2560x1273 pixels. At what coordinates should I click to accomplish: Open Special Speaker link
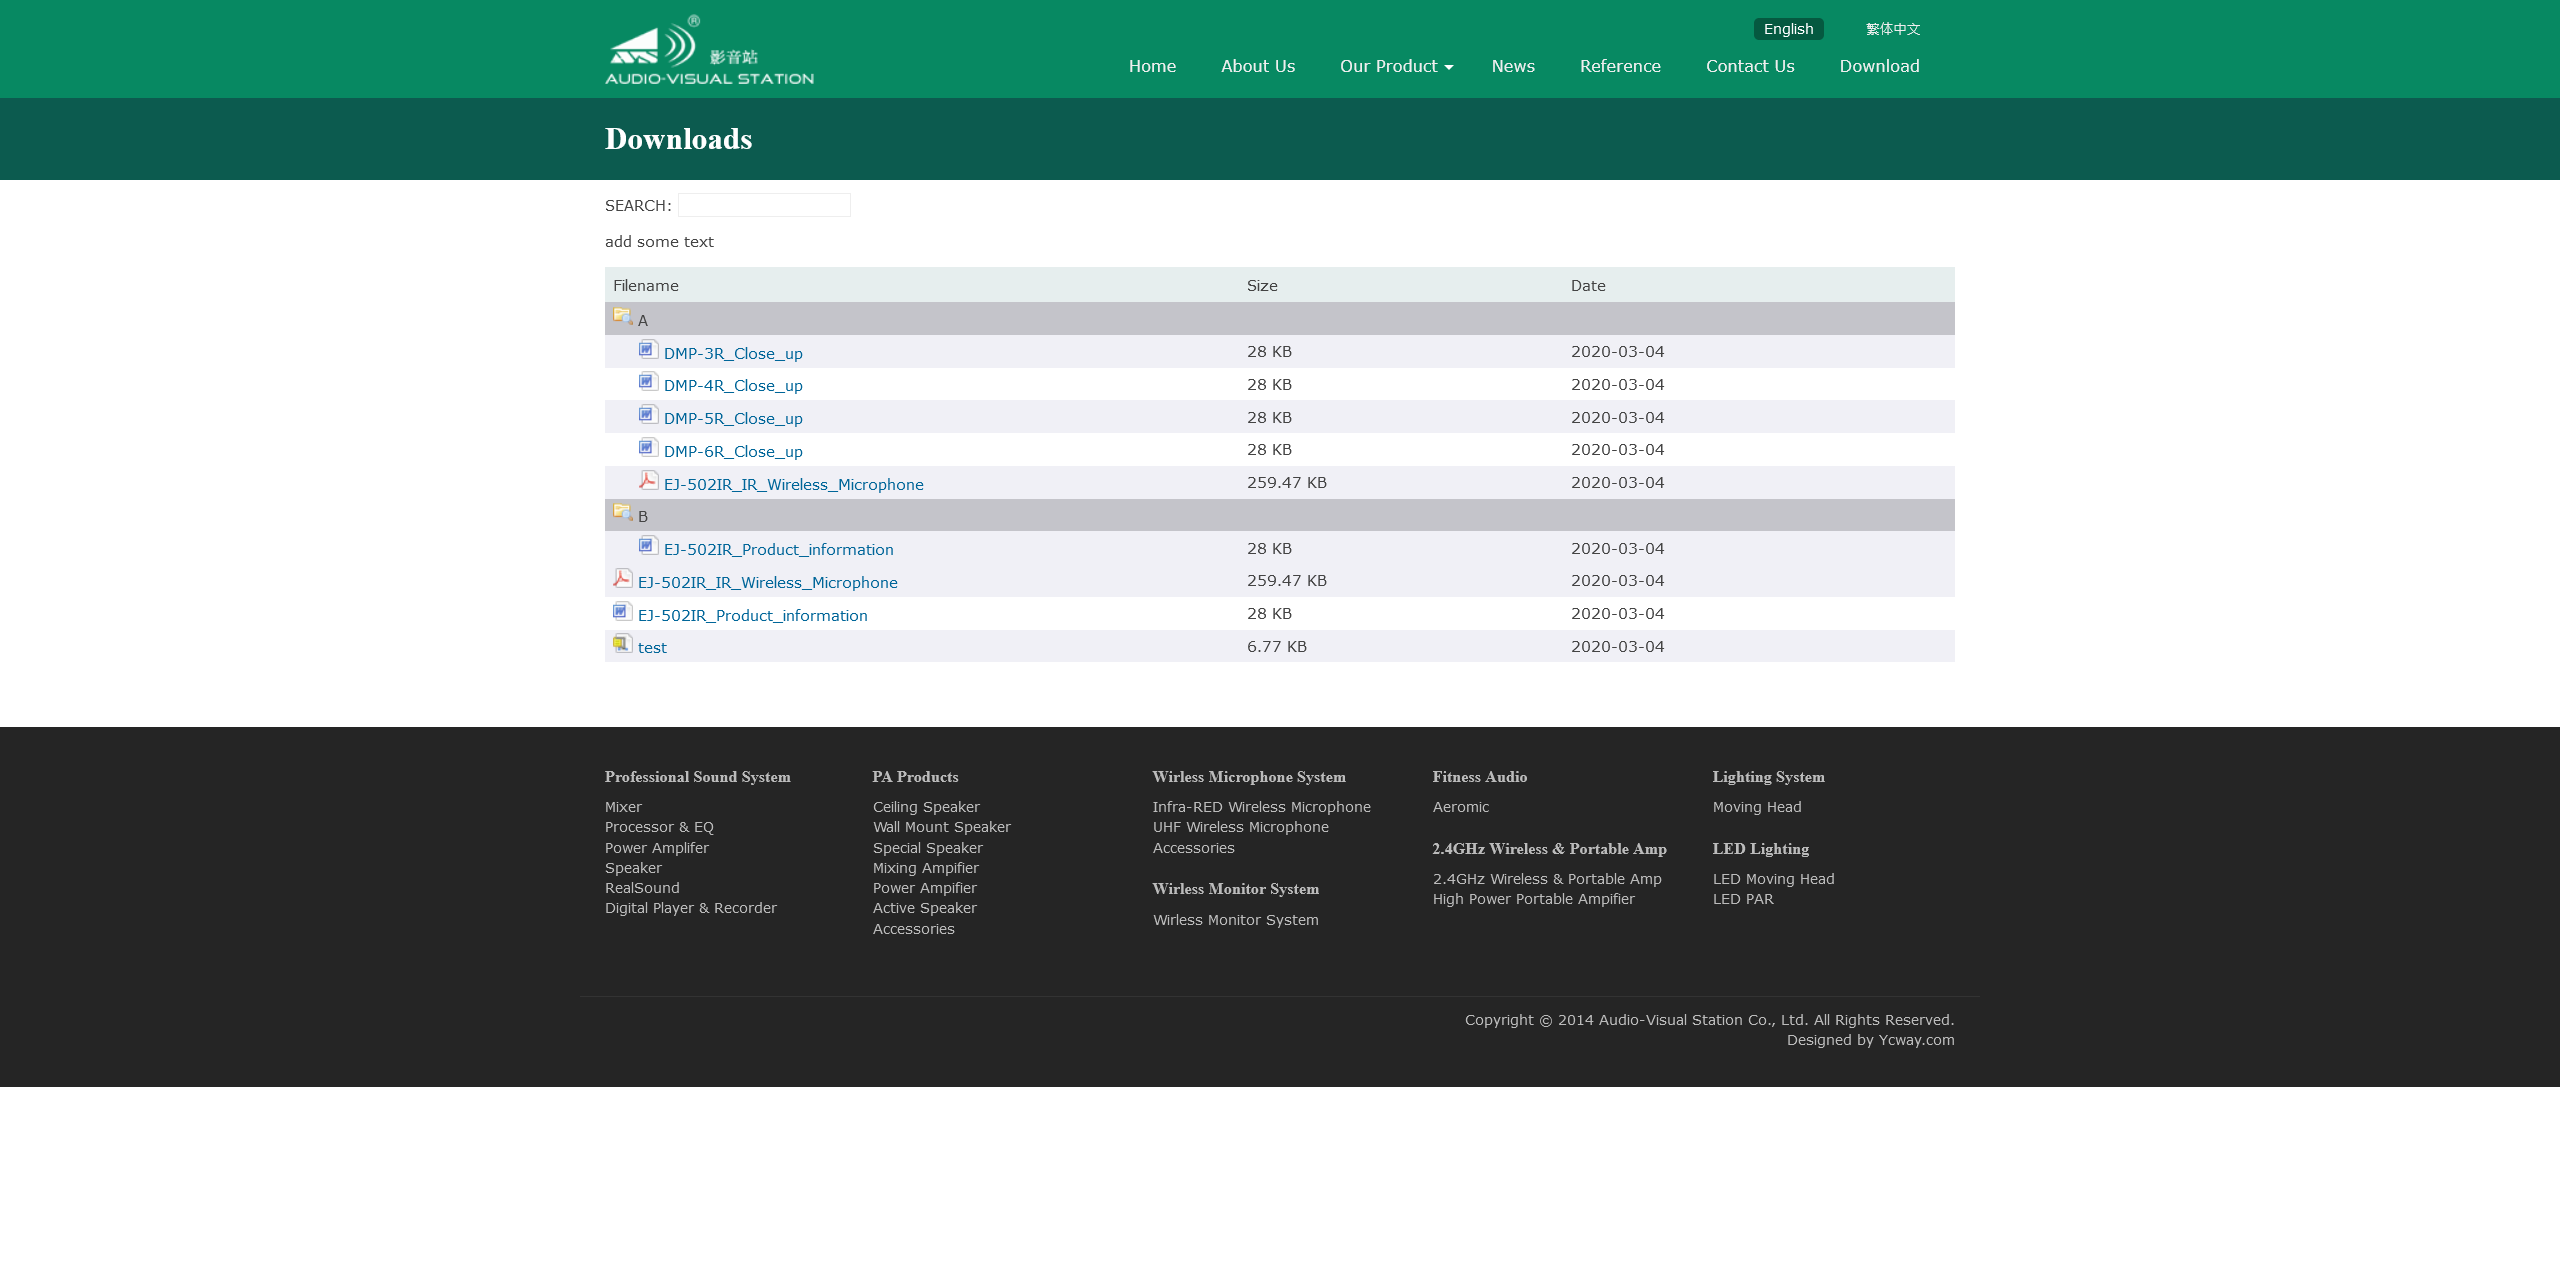pos(927,848)
